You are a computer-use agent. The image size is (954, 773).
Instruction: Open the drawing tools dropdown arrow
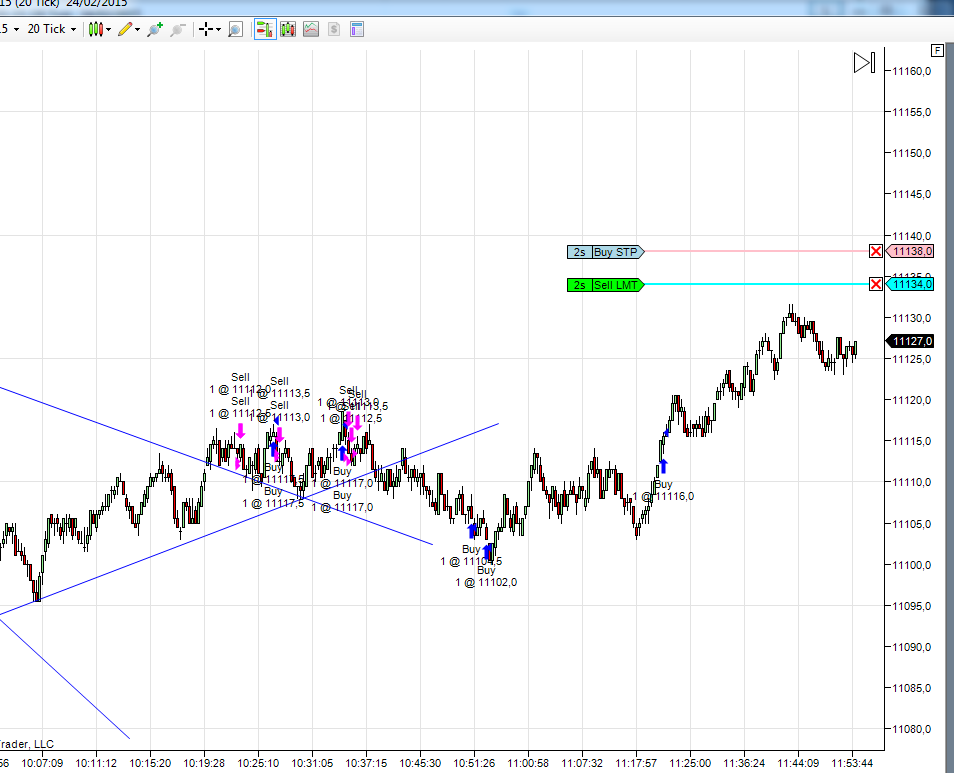138,29
